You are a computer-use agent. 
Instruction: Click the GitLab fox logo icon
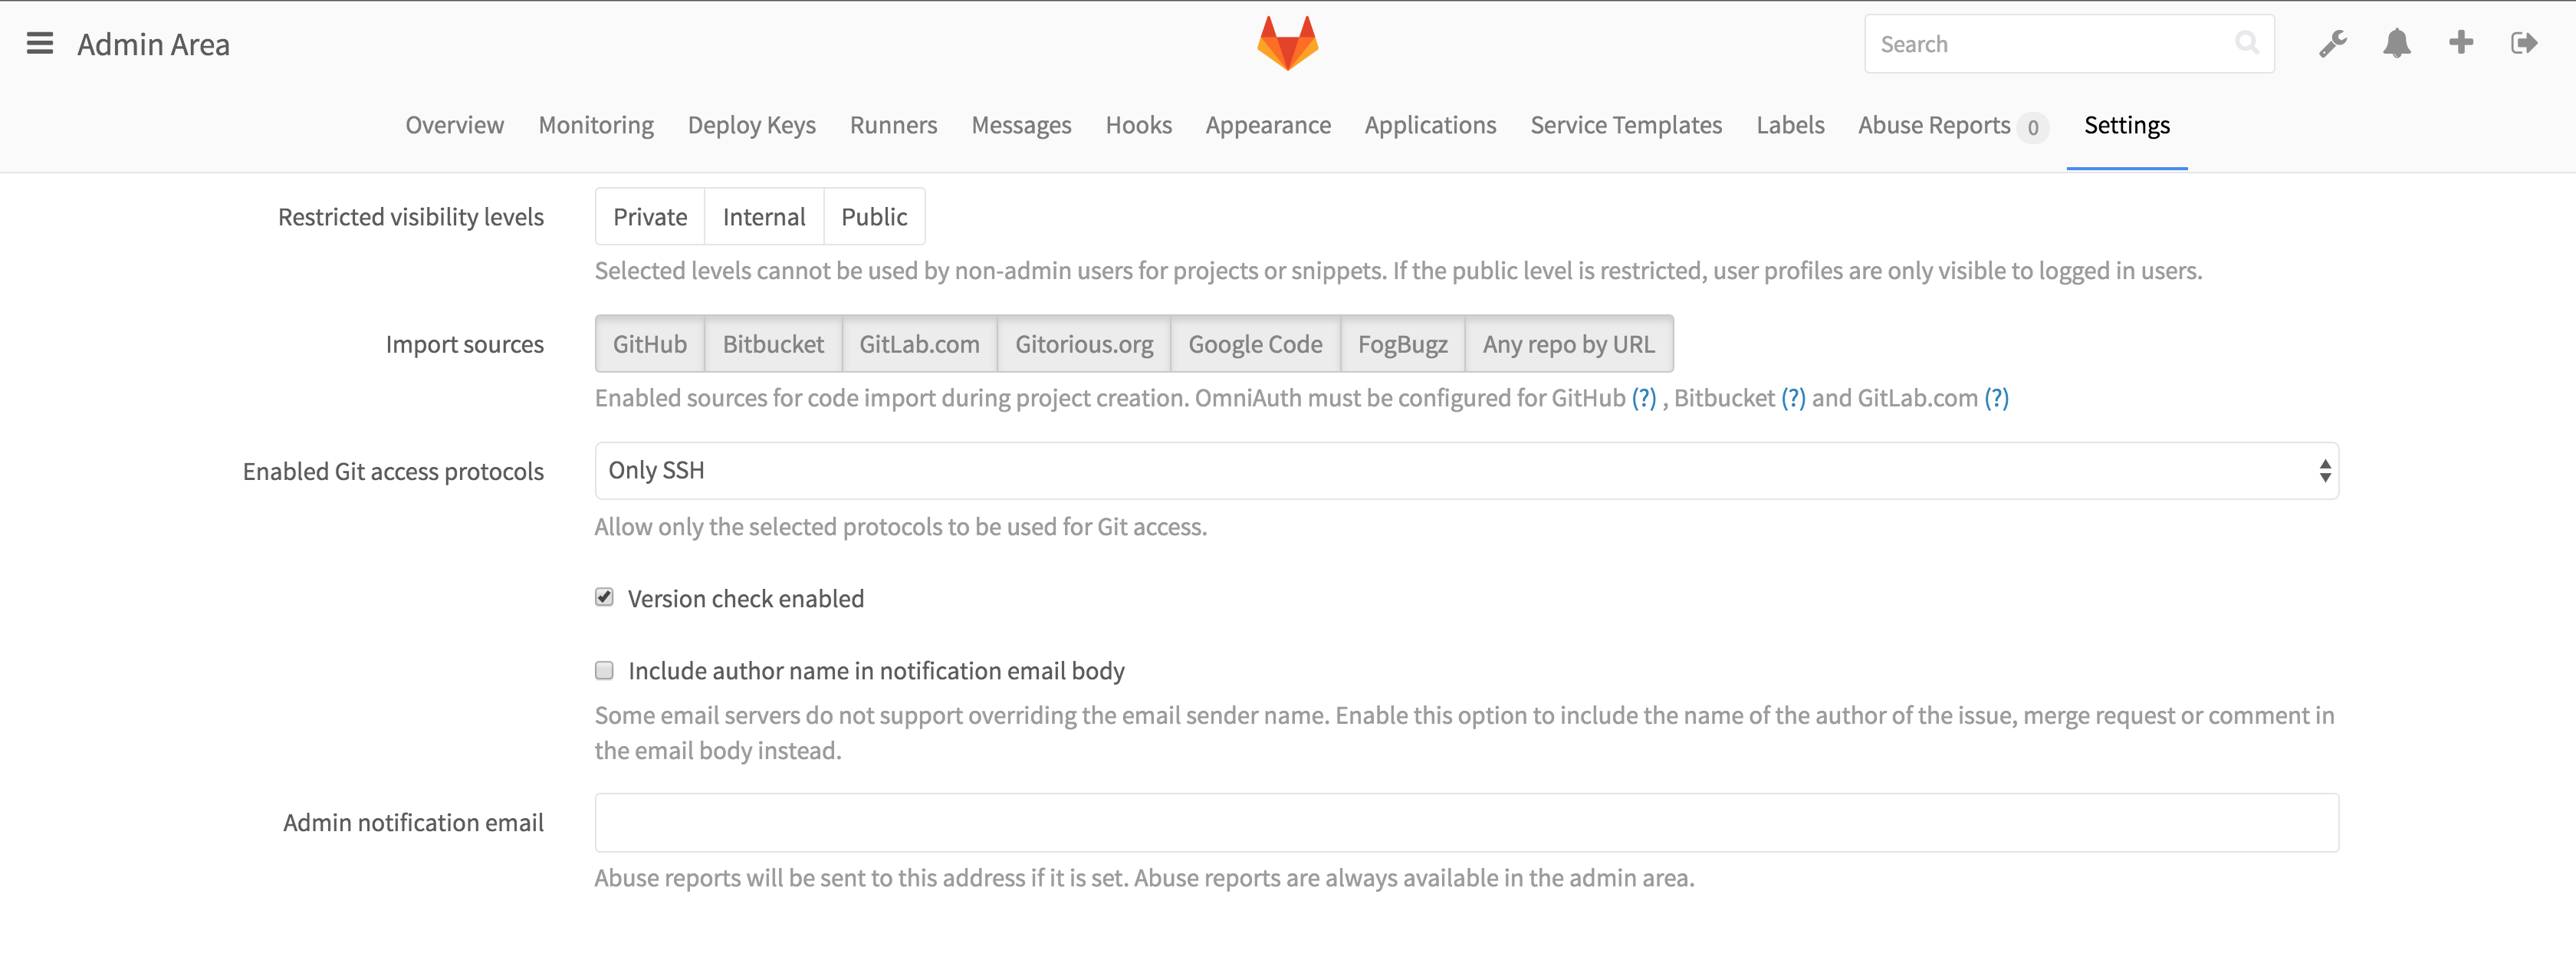1288,44
